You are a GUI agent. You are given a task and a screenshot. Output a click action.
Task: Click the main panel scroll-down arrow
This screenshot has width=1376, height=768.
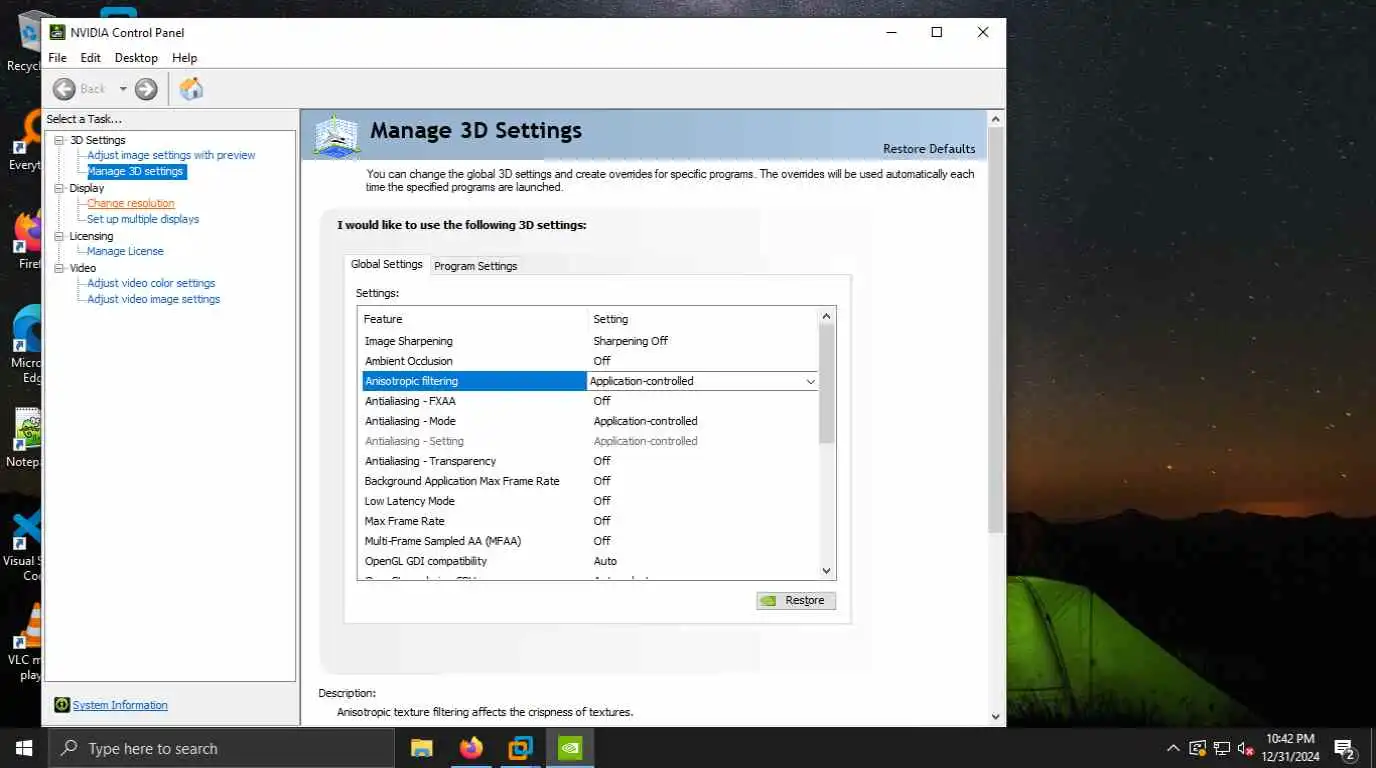995,716
